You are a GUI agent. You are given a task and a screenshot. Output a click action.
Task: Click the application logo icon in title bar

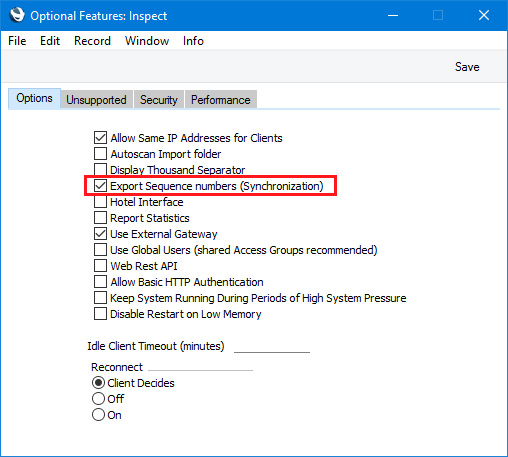tap(17, 15)
